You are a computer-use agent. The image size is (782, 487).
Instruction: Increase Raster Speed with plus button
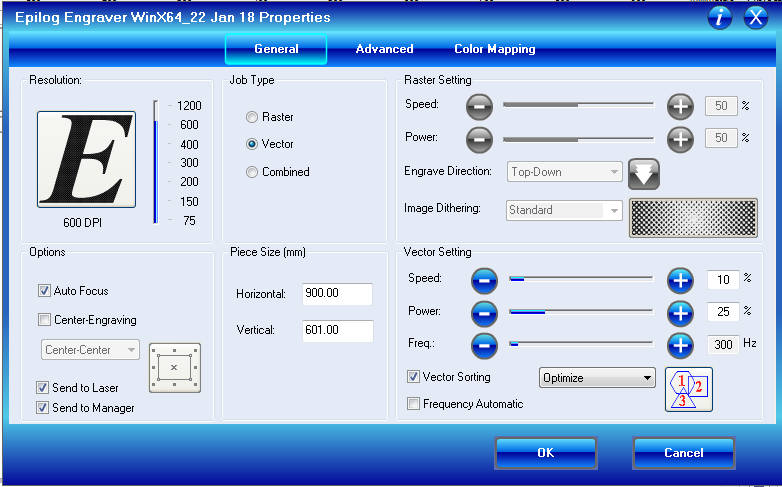pyautogui.click(x=680, y=106)
